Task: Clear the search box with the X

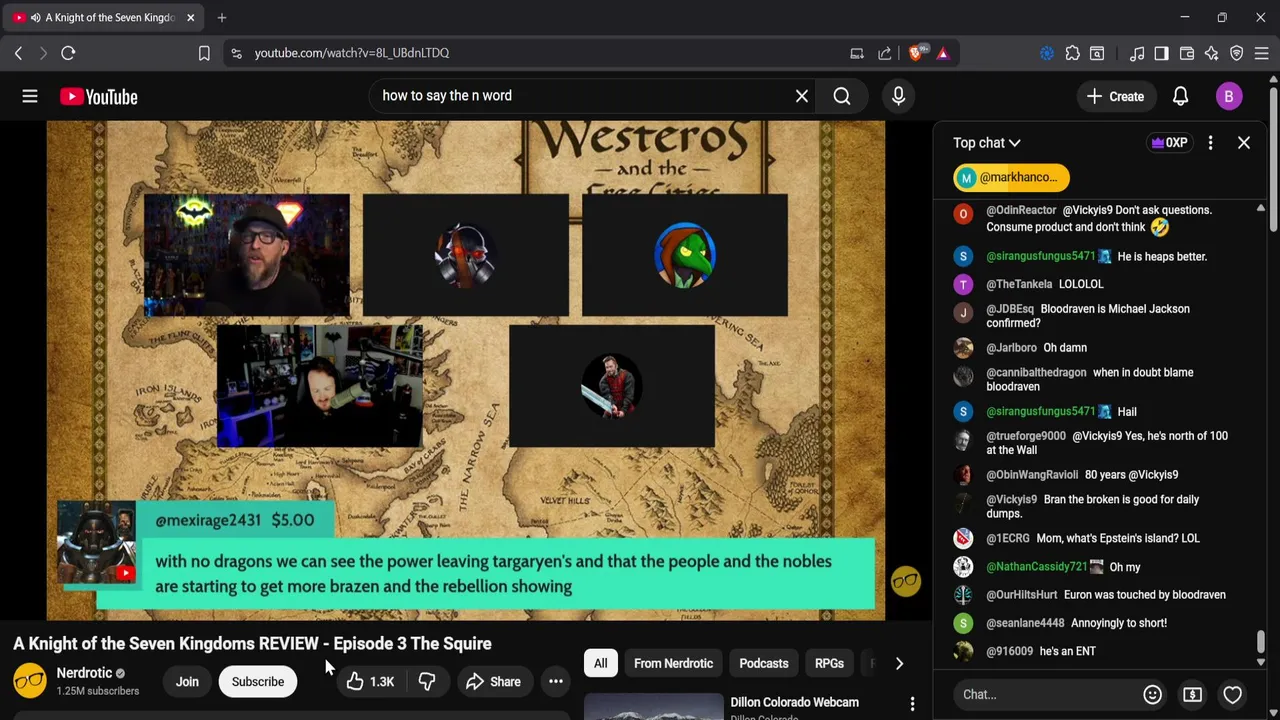Action: click(802, 96)
